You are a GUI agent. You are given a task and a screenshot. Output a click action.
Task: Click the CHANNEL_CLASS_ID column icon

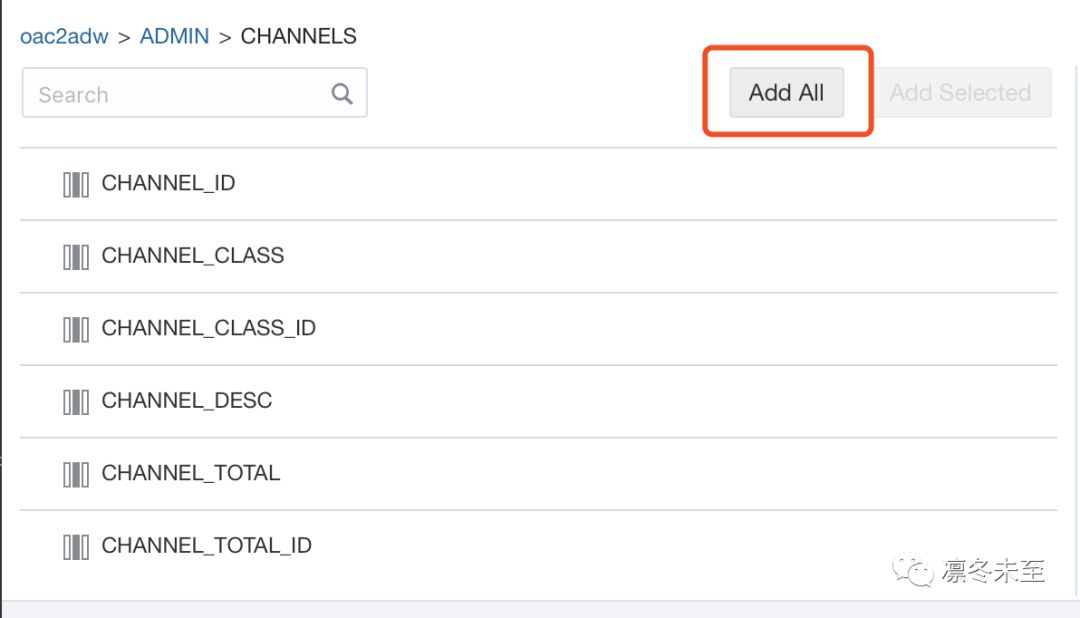(x=76, y=329)
